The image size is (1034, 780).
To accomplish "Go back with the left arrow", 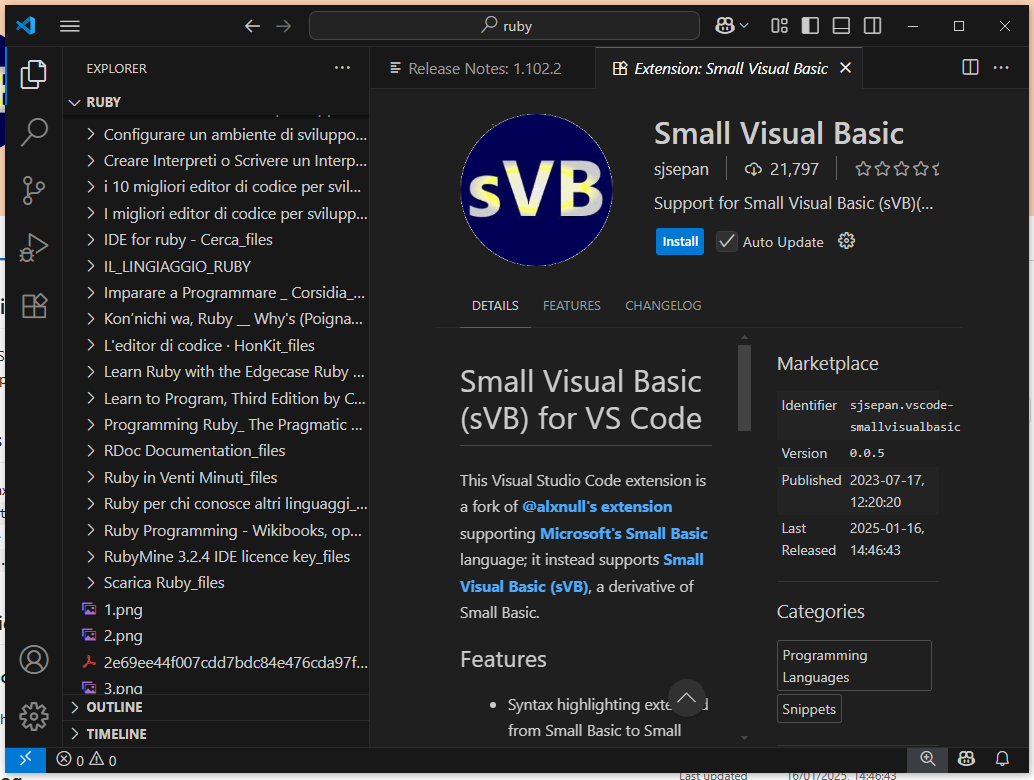I will 253,26.
